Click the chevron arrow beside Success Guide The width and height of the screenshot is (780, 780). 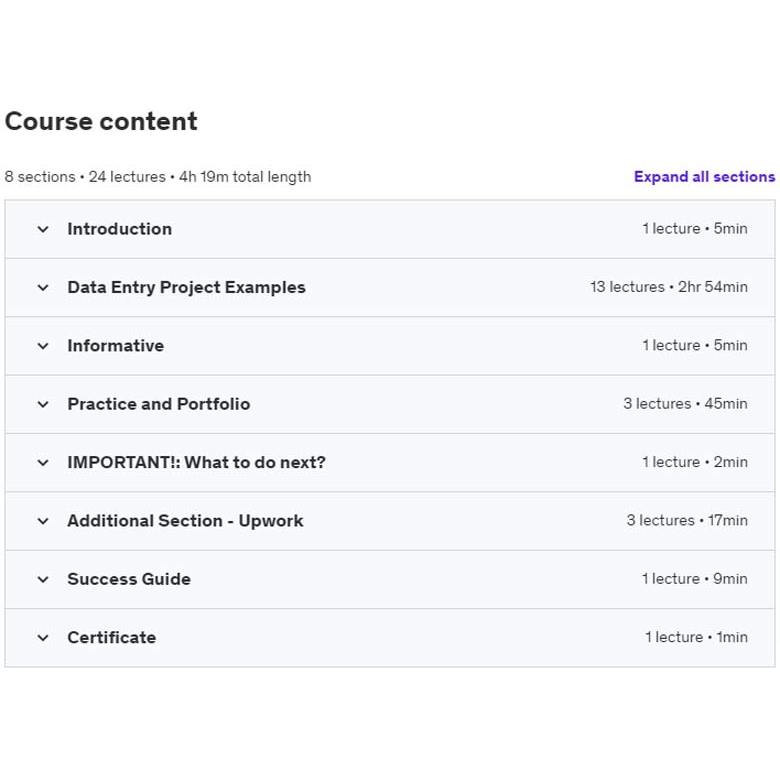[43, 579]
